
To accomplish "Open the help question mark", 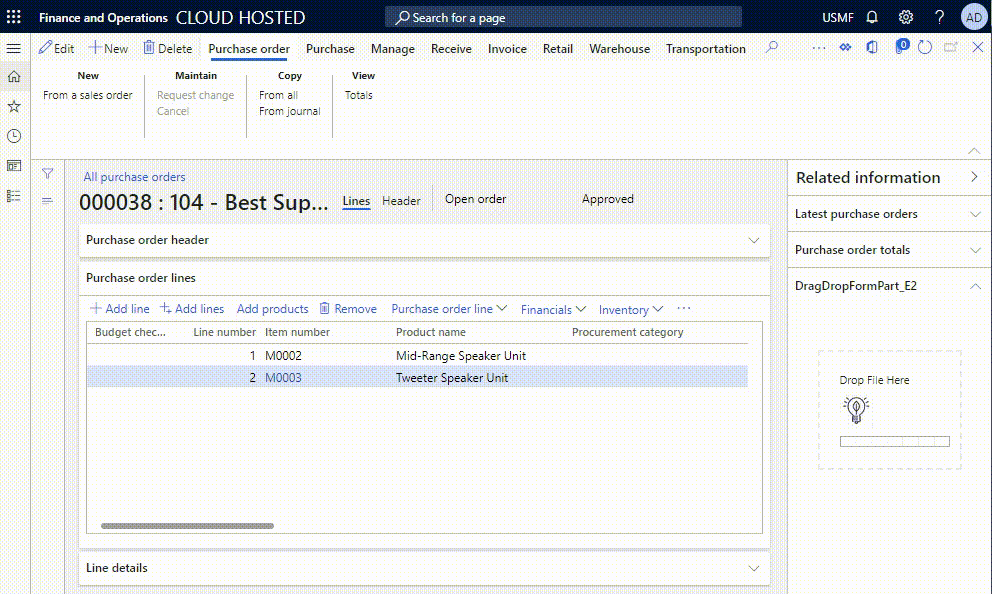I will [939, 17].
